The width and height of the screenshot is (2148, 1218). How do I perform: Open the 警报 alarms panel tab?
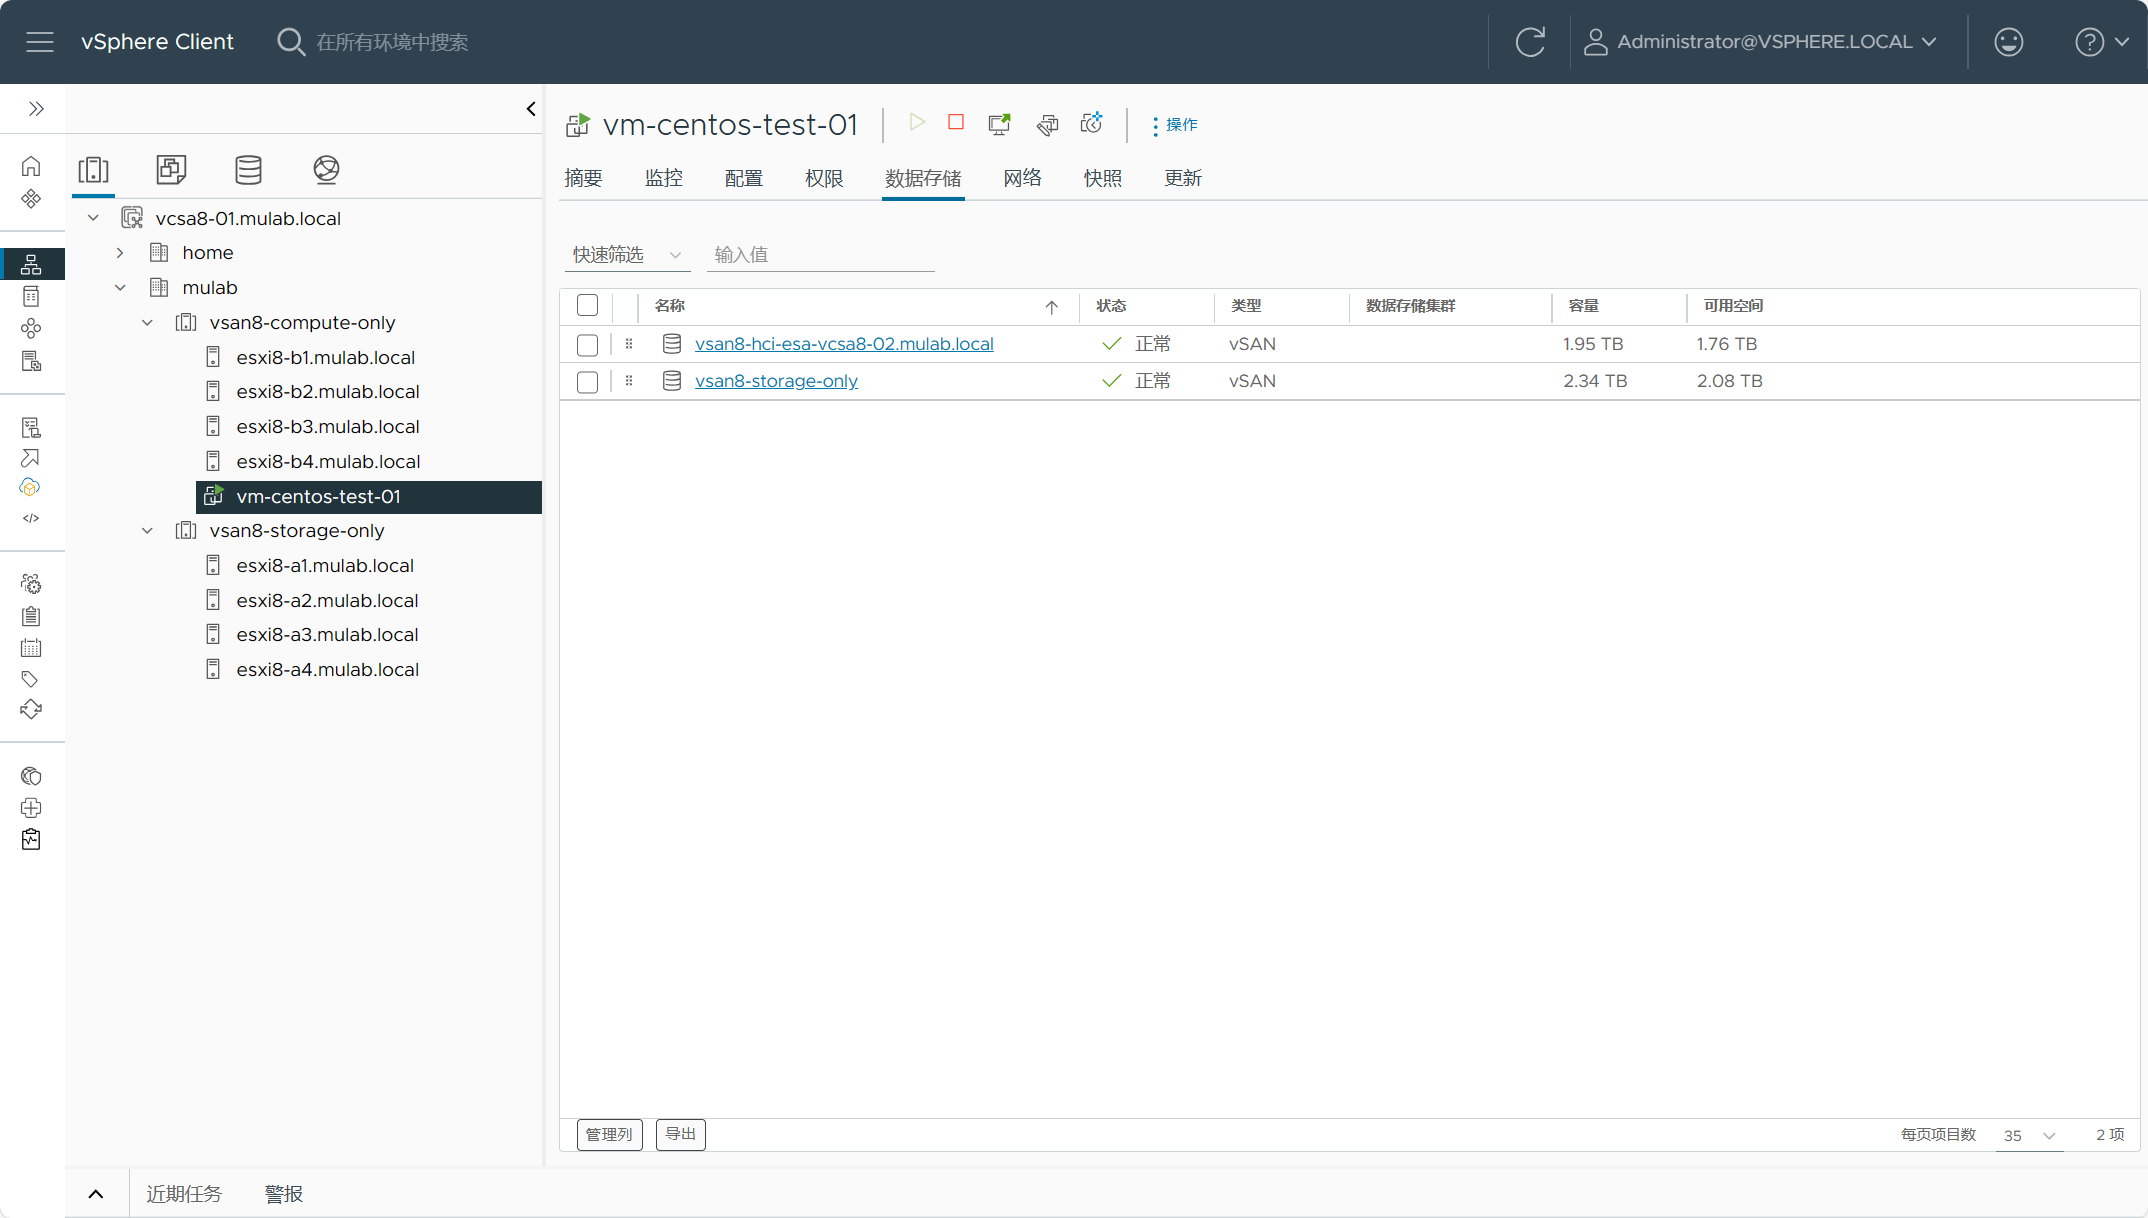click(284, 1194)
